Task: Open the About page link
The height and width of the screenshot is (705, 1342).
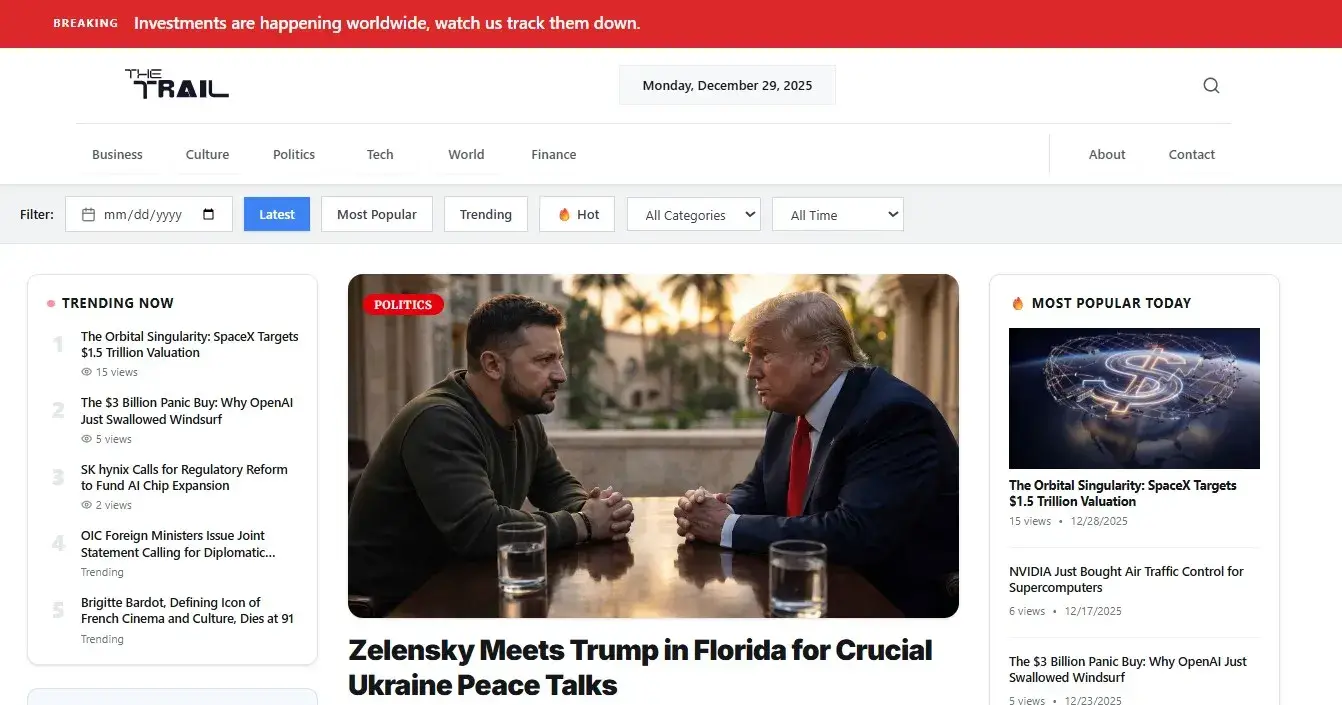Action: click(1107, 154)
